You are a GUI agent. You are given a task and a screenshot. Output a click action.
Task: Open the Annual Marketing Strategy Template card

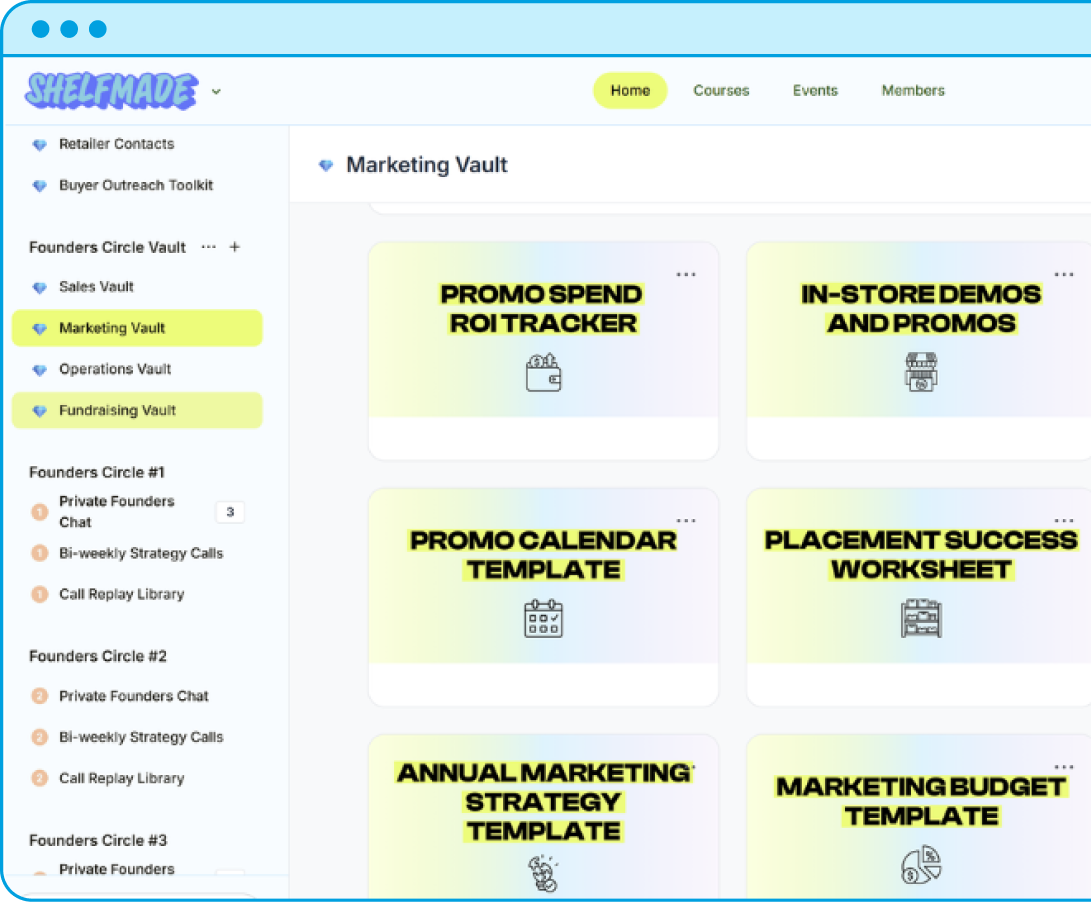click(543, 801)
